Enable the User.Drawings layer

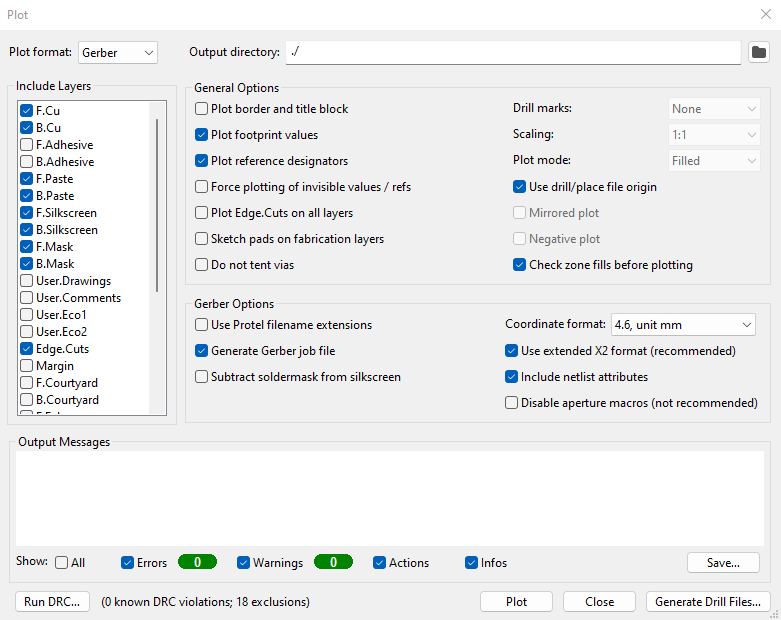pos(26,281)
